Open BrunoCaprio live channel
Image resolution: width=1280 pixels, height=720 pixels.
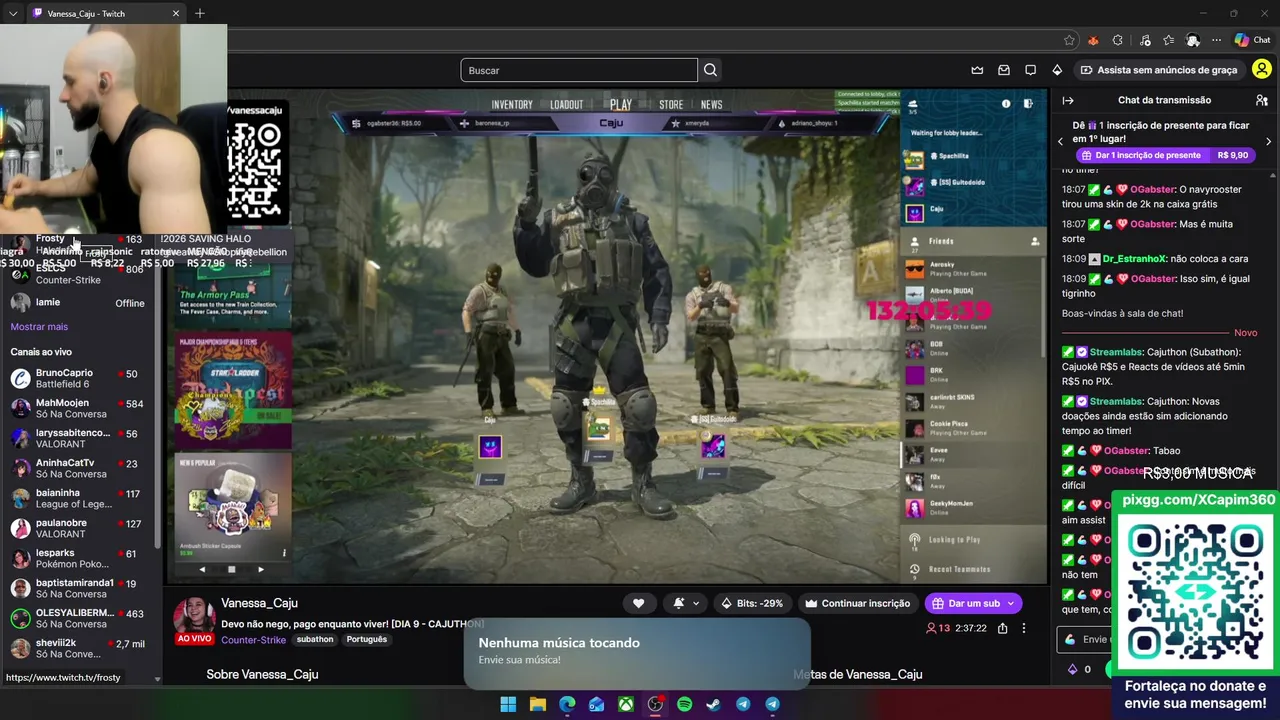(x=79, y=378)
